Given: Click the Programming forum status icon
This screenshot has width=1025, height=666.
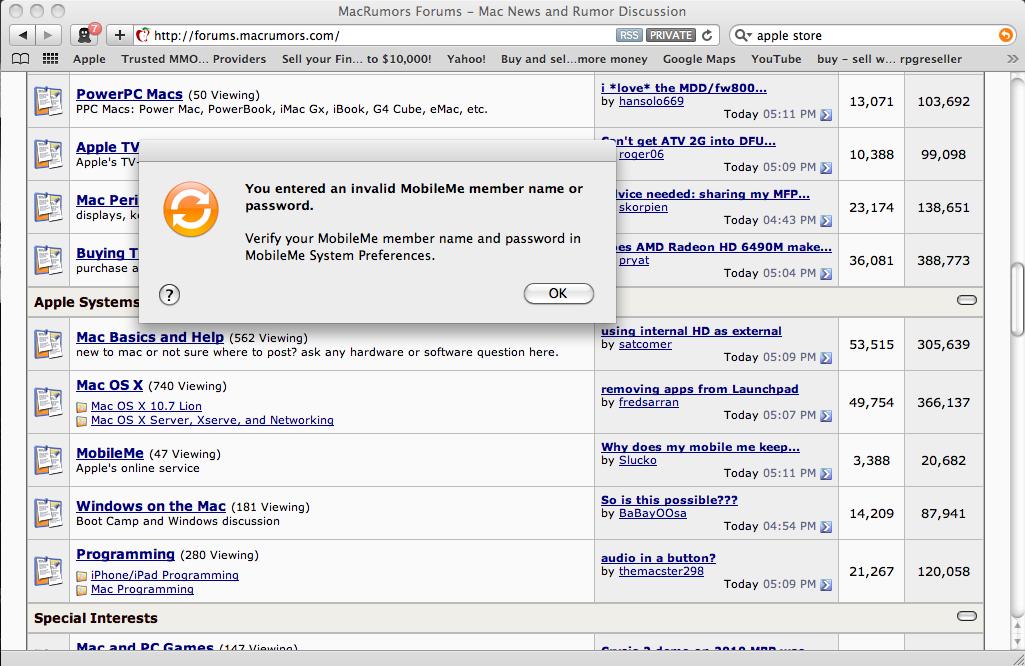Looking at the screenshot, I should click(x=48, y=571).
